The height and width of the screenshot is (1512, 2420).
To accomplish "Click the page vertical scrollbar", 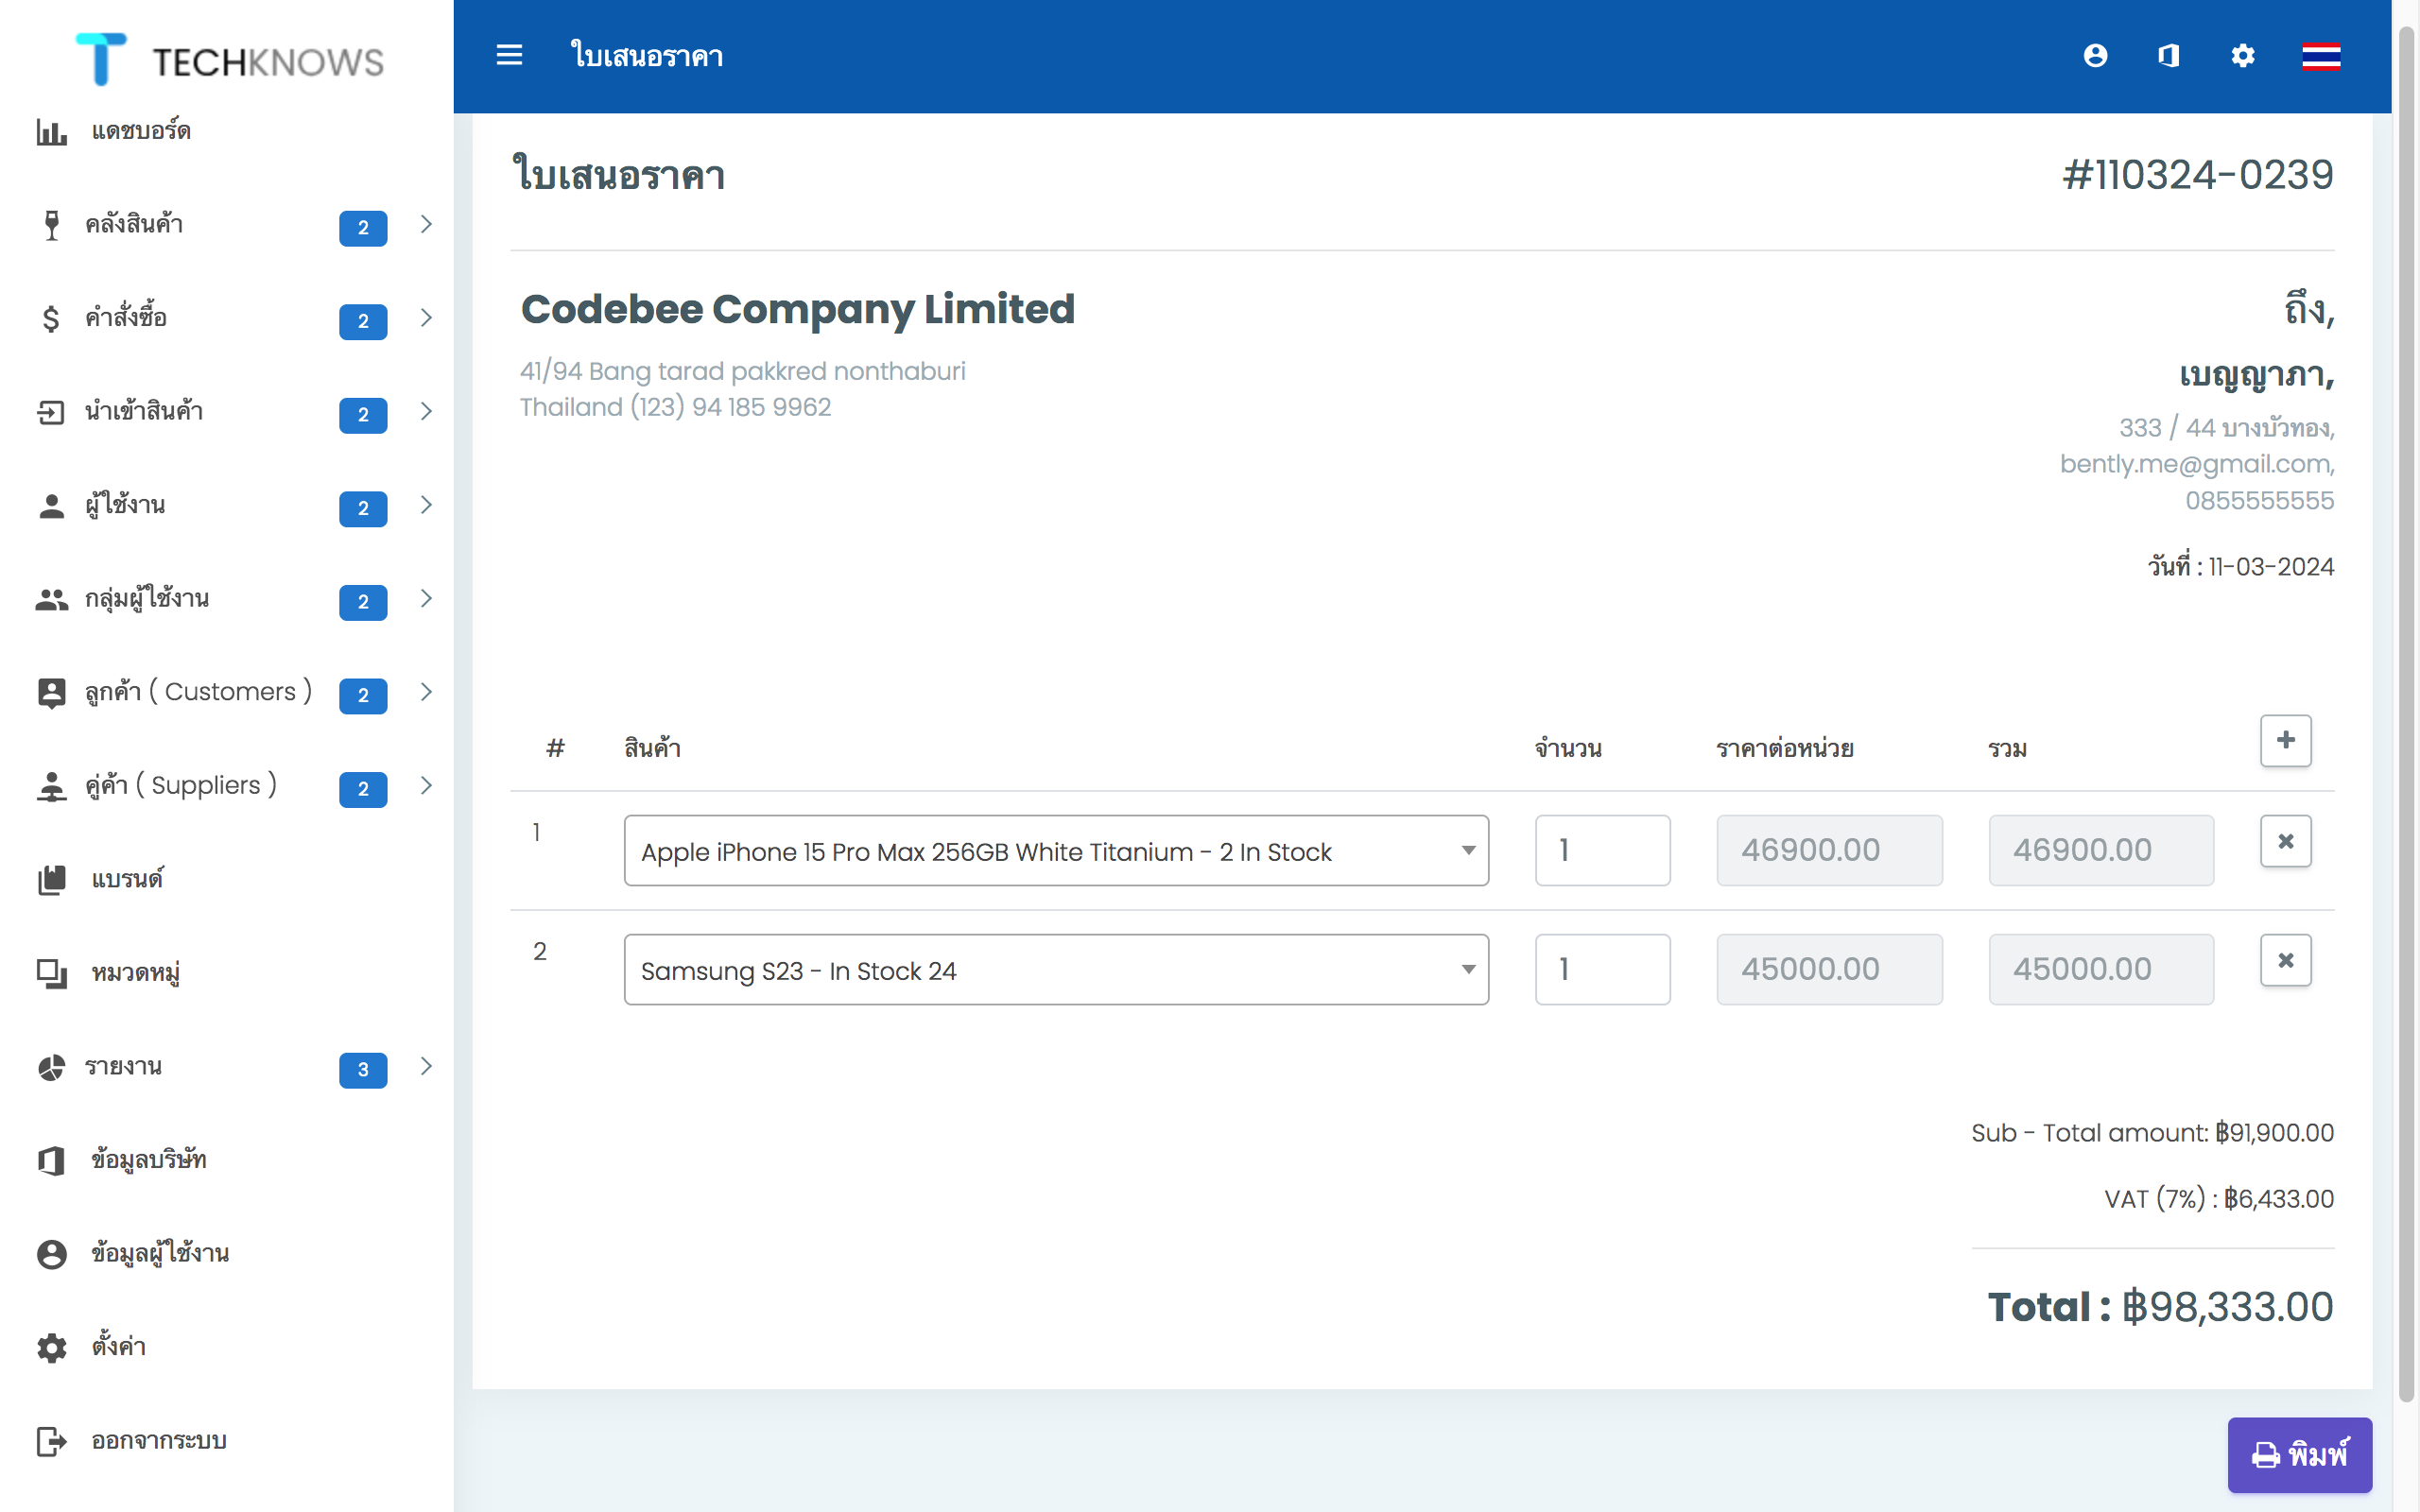I will [2407, 715].
